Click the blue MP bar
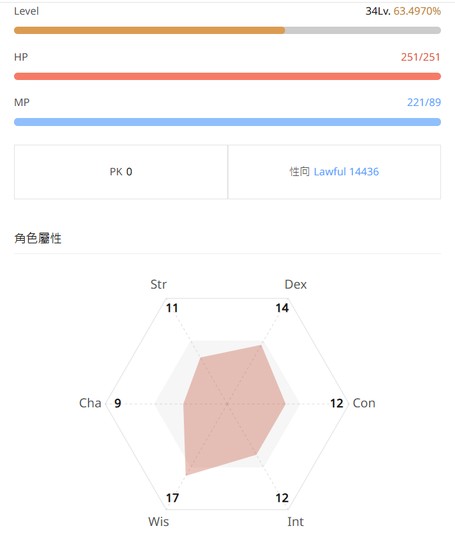This screenshot has width=455, height=540. click(227, 122)
